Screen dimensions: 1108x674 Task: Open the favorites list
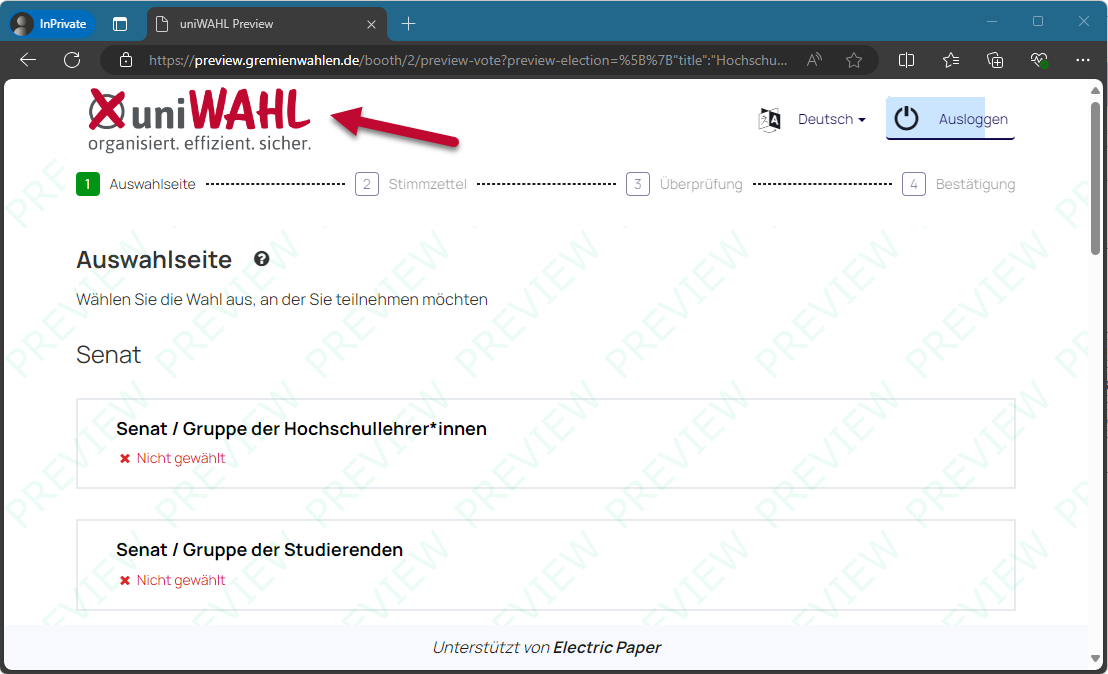951,60
